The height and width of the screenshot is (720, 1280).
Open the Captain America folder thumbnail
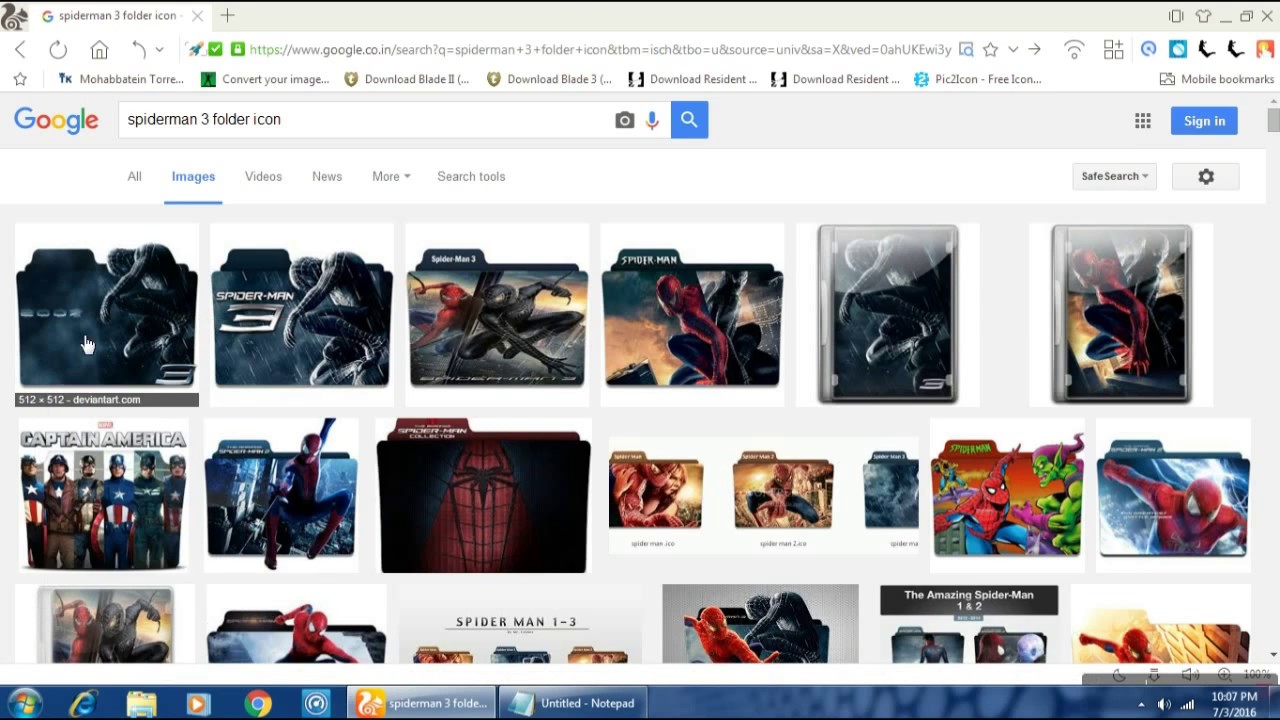pyautogui.click(x=103, y=497)
